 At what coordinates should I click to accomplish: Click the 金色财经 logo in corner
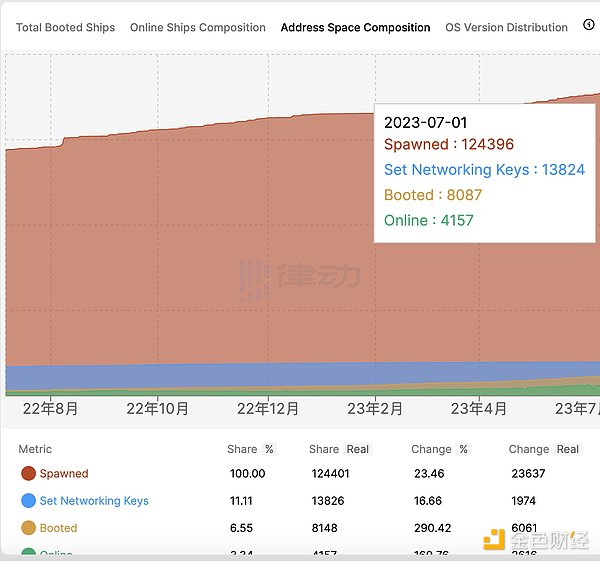point(538,540)
